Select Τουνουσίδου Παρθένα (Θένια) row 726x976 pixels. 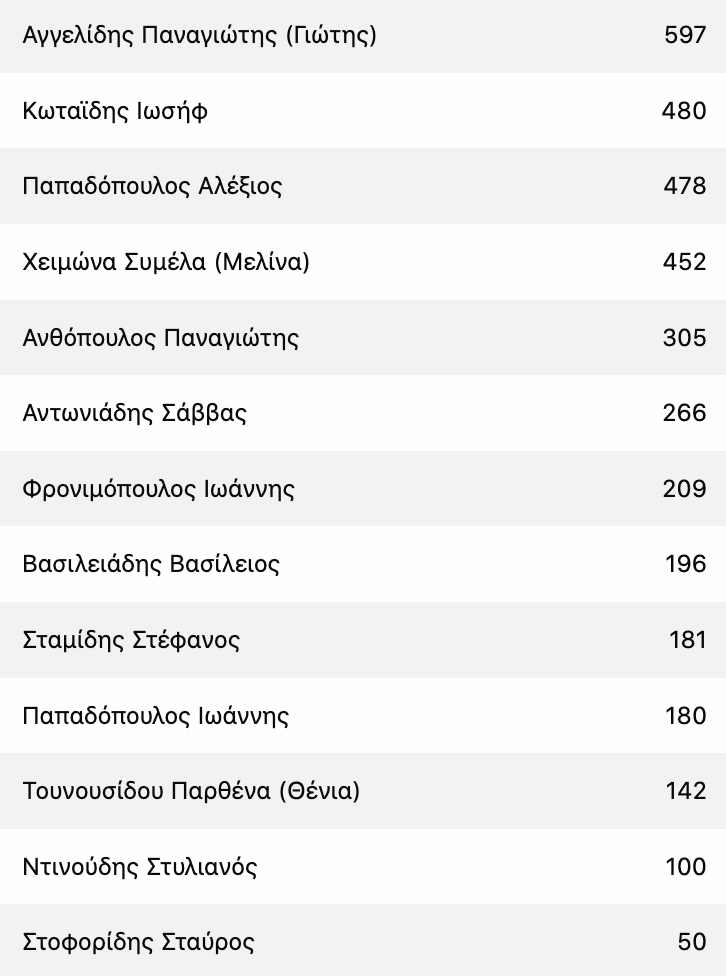pyautogui.click(x=363, y=791)
